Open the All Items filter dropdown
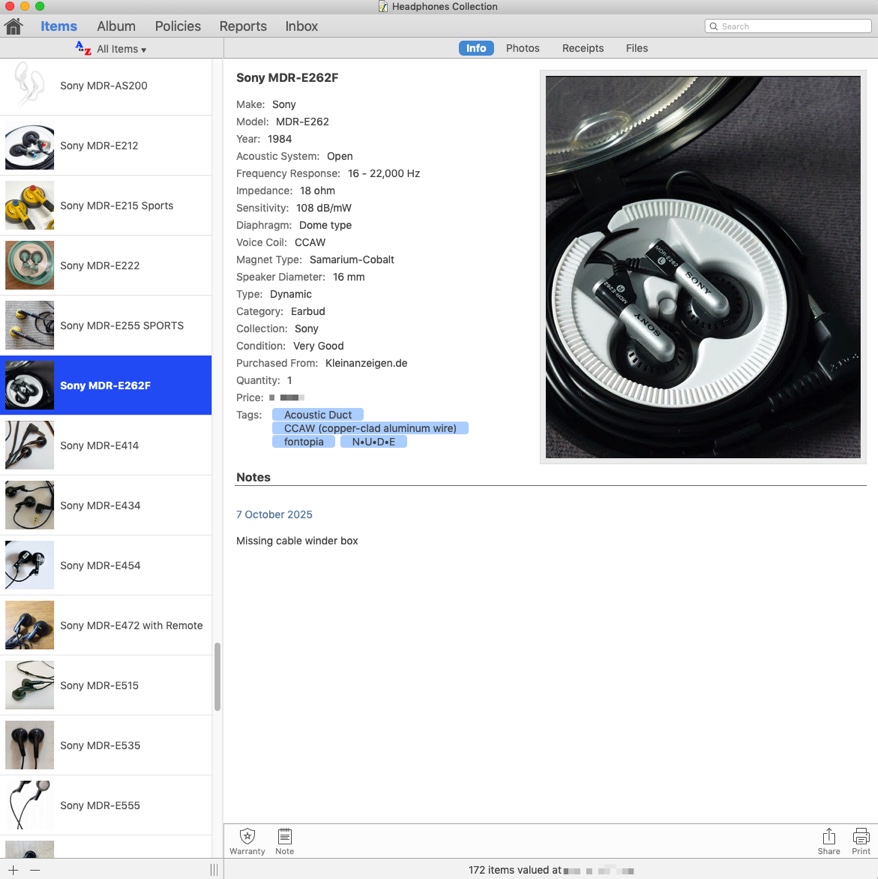The height and width of the screenshot is (879, 878). click(x=121, y=49)
